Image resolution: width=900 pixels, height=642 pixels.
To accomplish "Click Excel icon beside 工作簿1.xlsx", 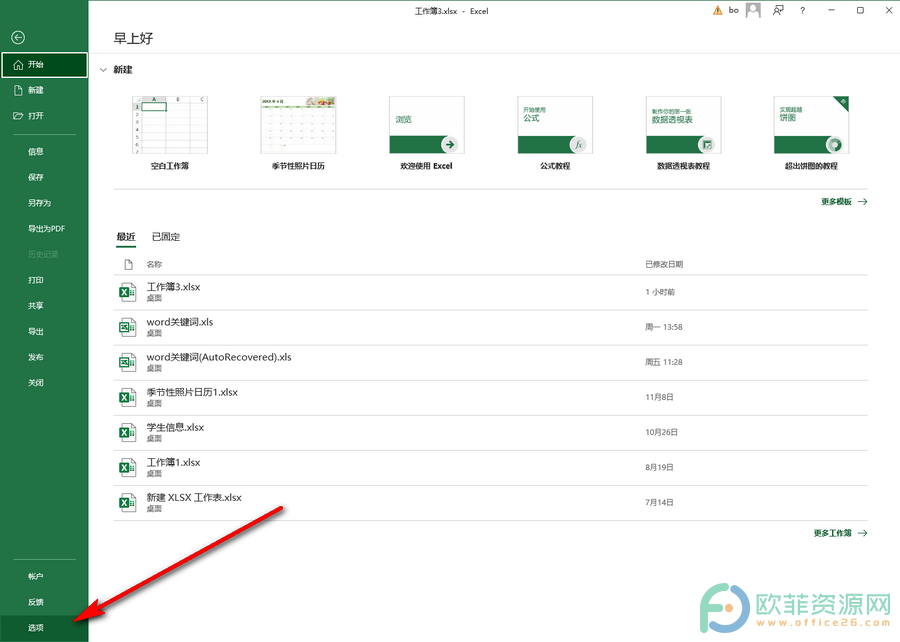I will (127, 468).
